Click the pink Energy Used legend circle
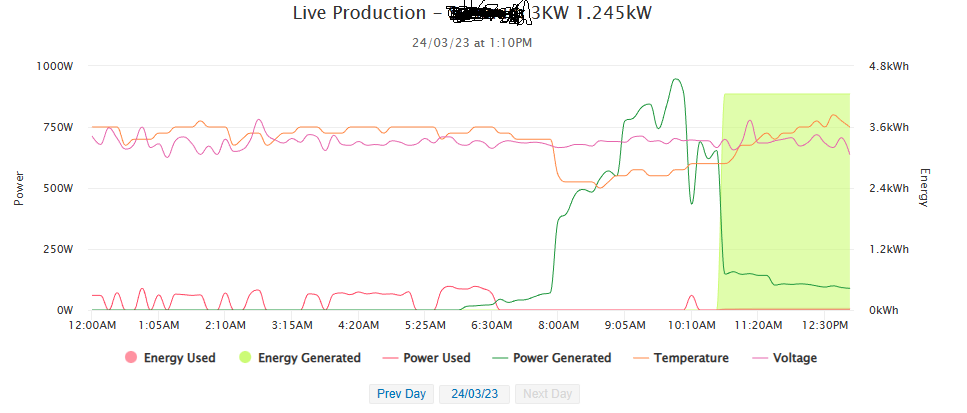The height and width of the screenshot is (413, 967). click(x=130, y=358)
